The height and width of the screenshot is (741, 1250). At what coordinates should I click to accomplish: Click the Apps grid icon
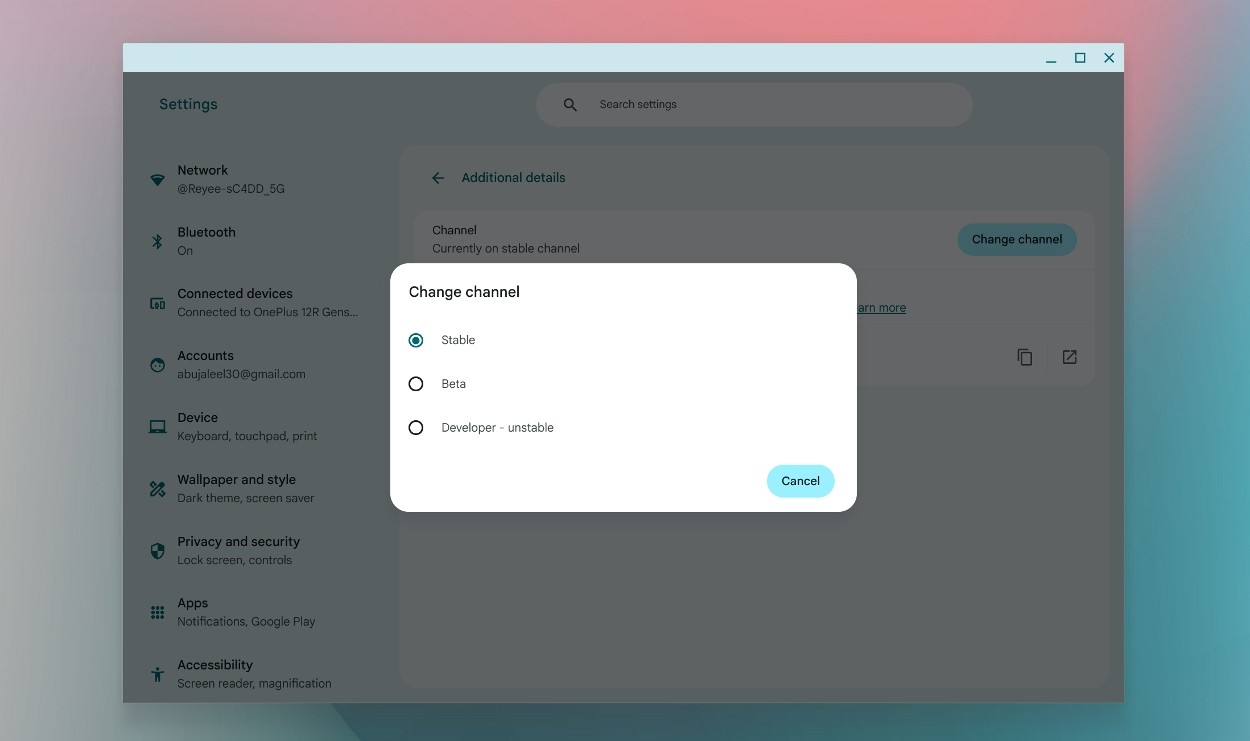click(157, 612)
